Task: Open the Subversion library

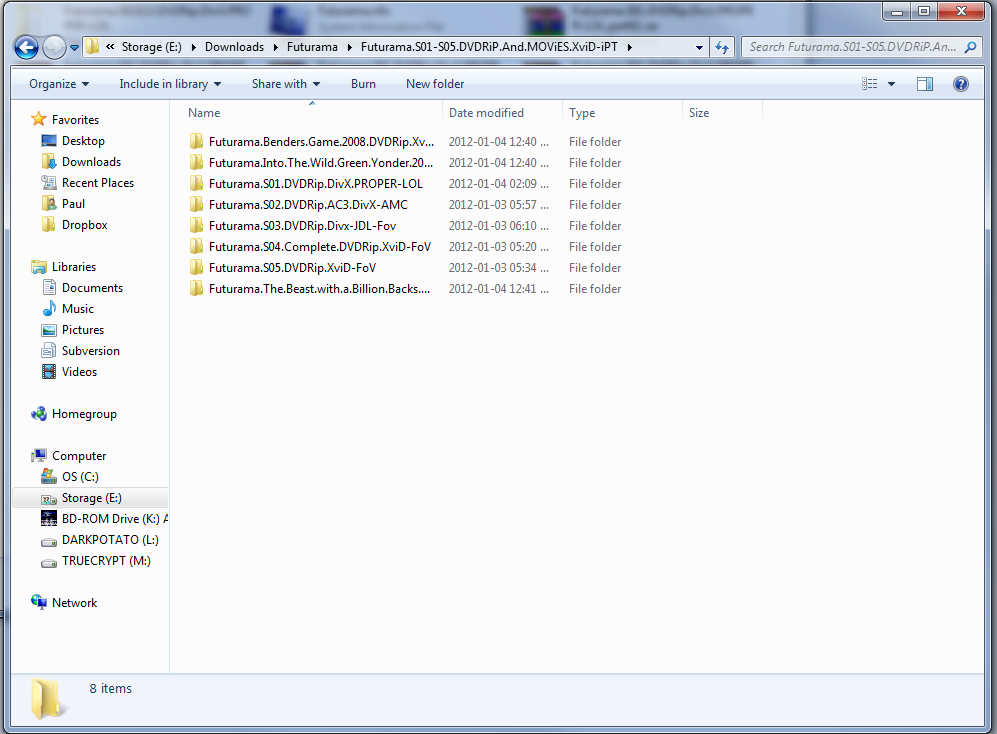Action: tap(90, 350)
